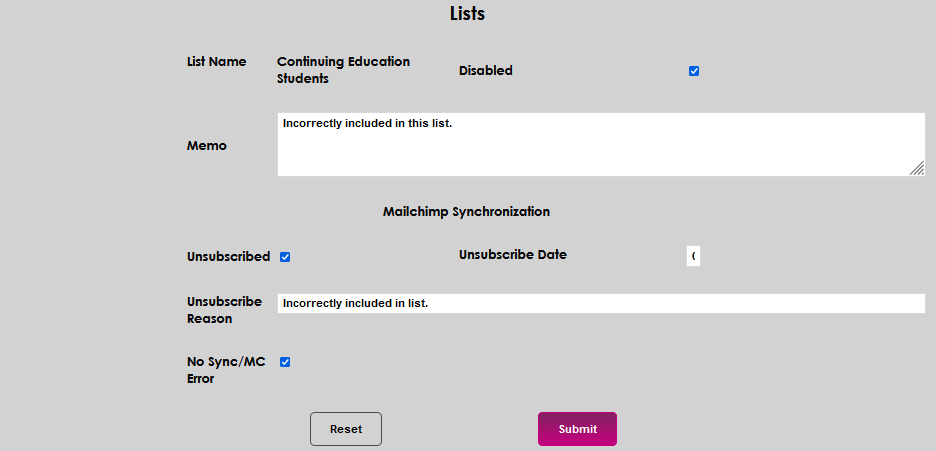Uncheck the Unsubscribed checkbox
The height and width of the screenshot is (451, 936).
coord(285,257)
